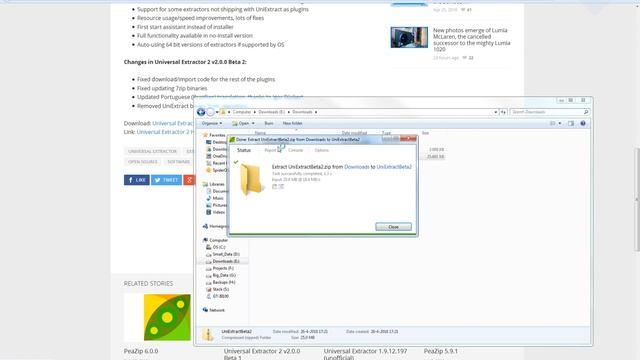Click Downloads (E:) in the address breadcrumb
This screenshot has height=360, width=640.
tap(271, 112)
